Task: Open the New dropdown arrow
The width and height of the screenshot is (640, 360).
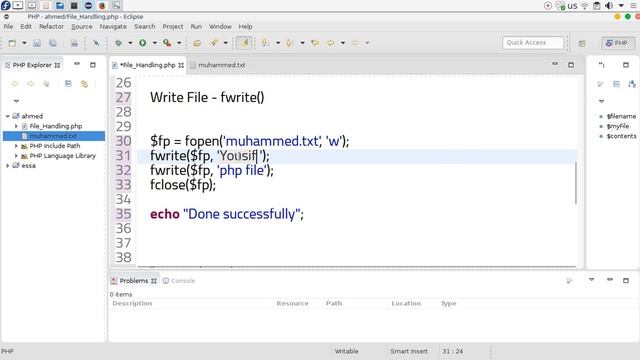Action: tap(24, 43)
